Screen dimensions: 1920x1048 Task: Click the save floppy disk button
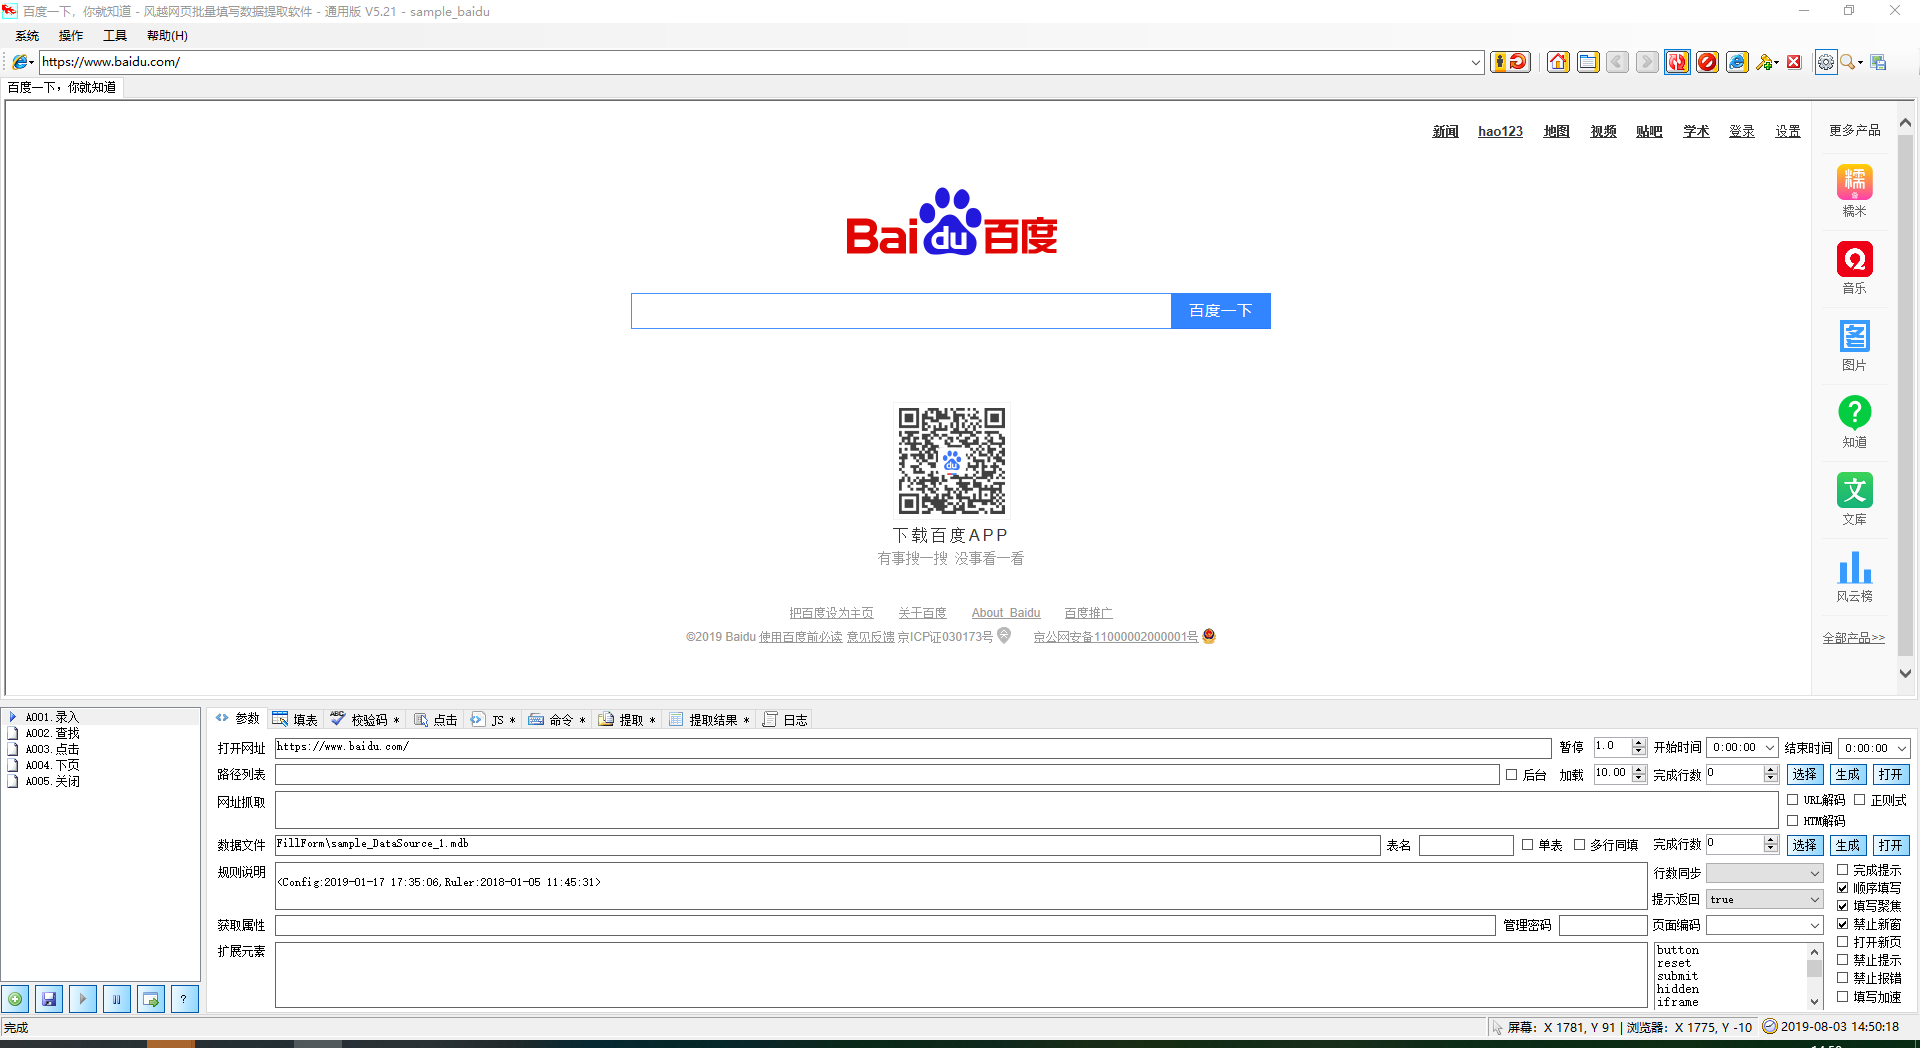(49, 999)
